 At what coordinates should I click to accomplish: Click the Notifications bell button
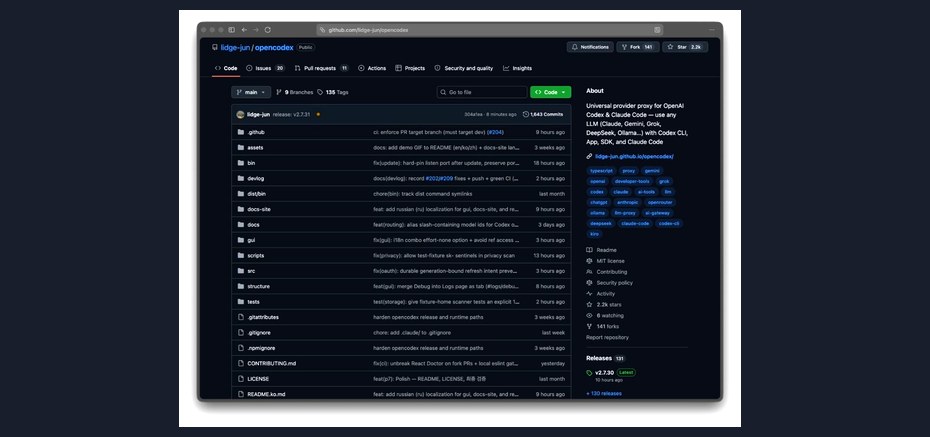coord(590,47)
